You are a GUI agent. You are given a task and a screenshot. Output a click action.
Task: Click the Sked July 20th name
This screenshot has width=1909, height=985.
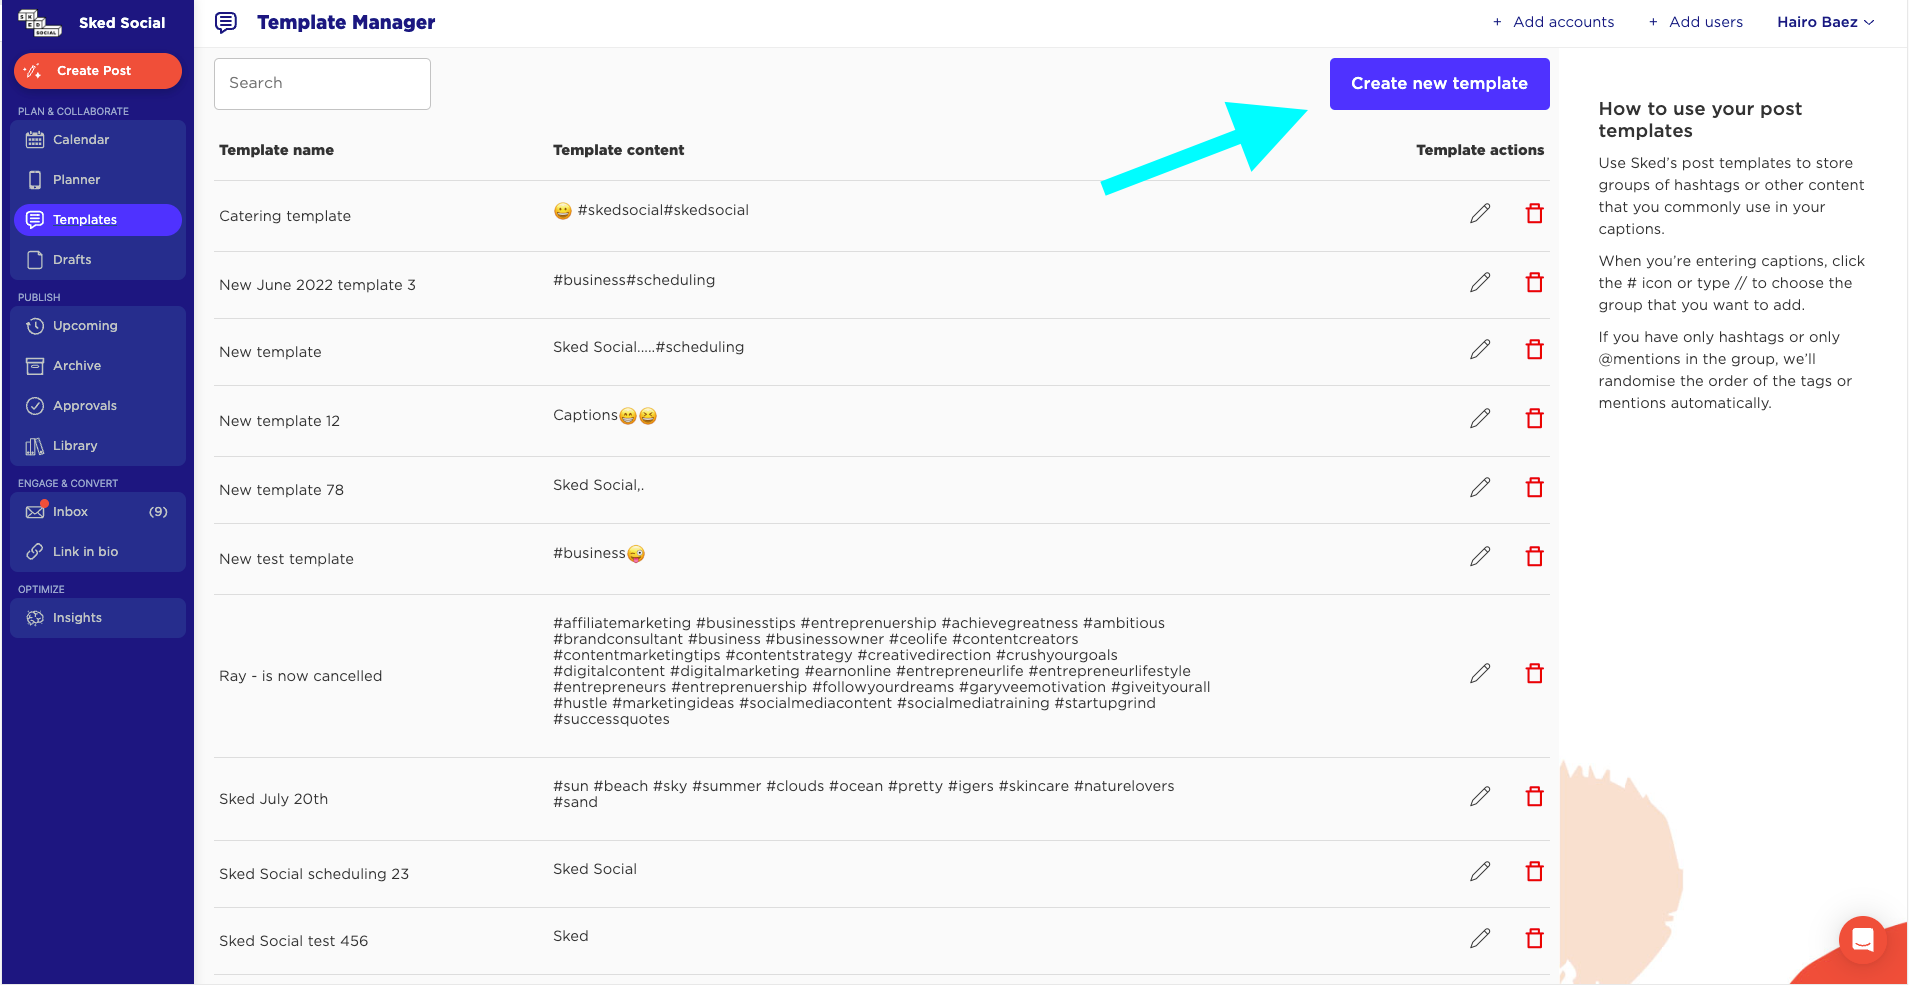coord(273,799)
